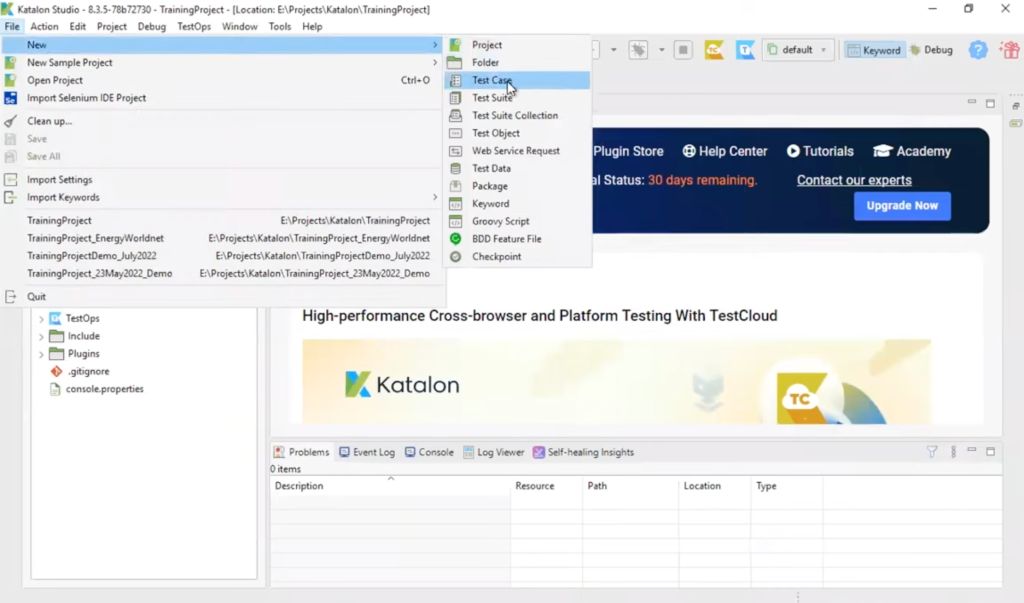Click the Test Data icon
Viewport: 1024px width, 603px height.
point(456,169)
